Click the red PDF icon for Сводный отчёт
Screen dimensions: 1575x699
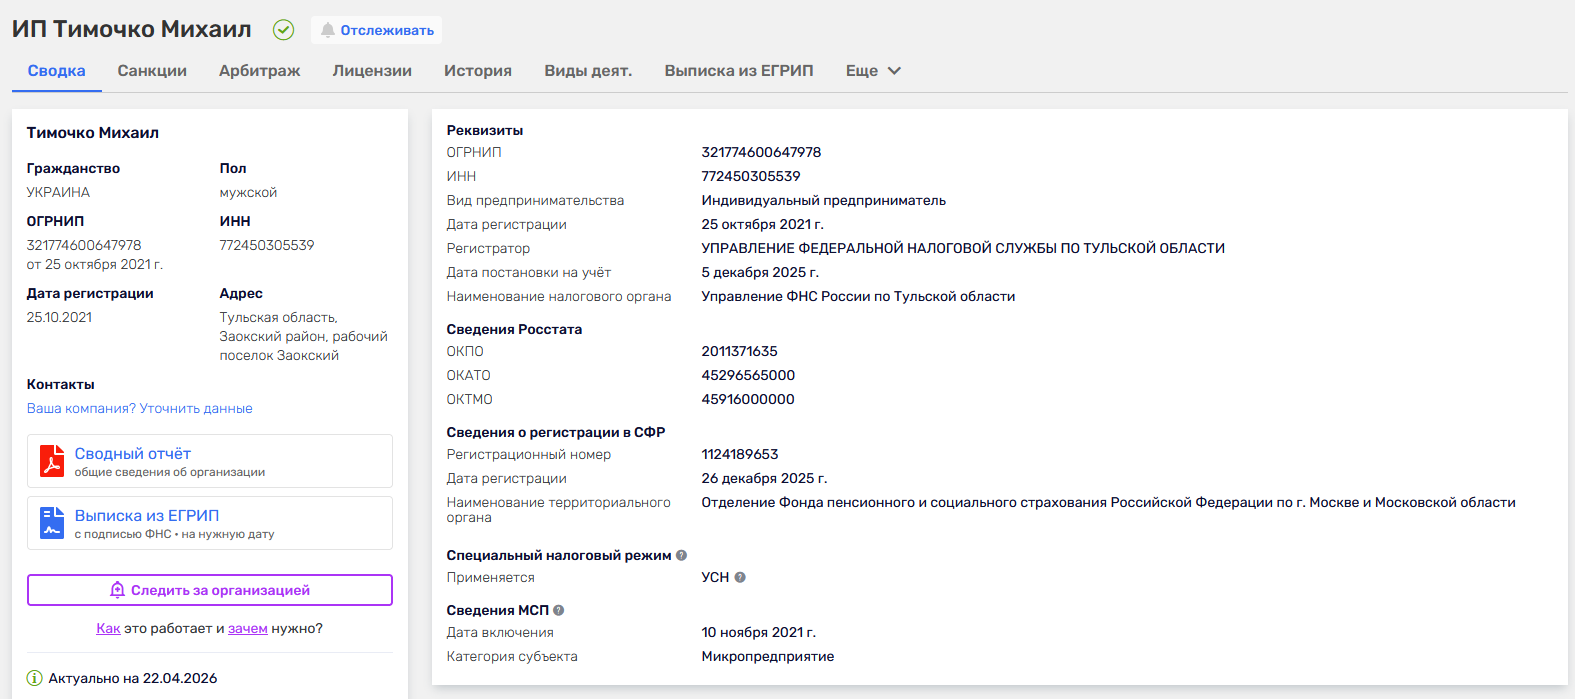click(52, 461)
